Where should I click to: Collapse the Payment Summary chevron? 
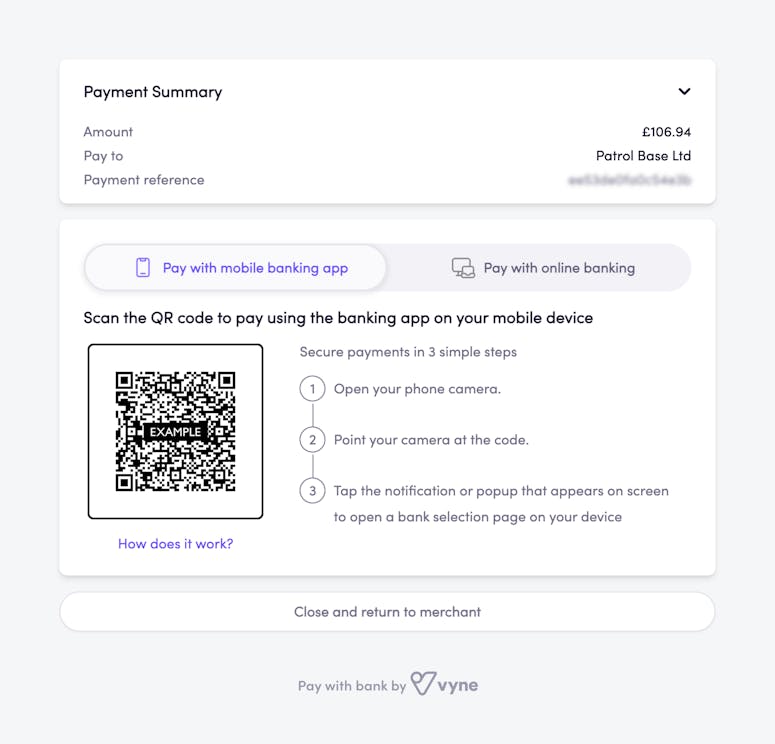coord(684,91)
